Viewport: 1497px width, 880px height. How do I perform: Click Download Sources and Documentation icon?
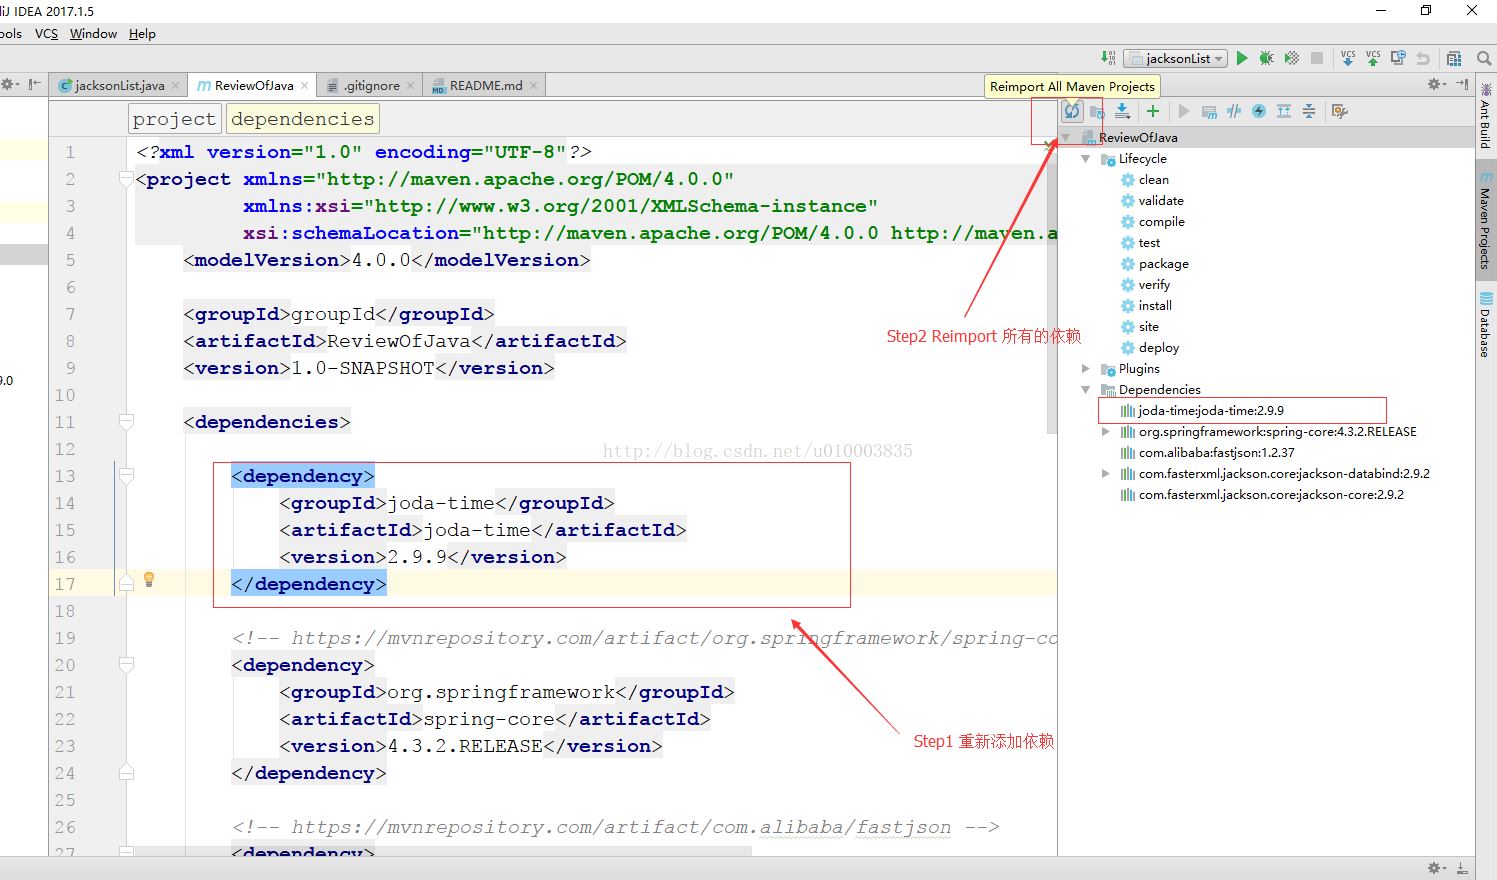click(x=1122, y=111)
